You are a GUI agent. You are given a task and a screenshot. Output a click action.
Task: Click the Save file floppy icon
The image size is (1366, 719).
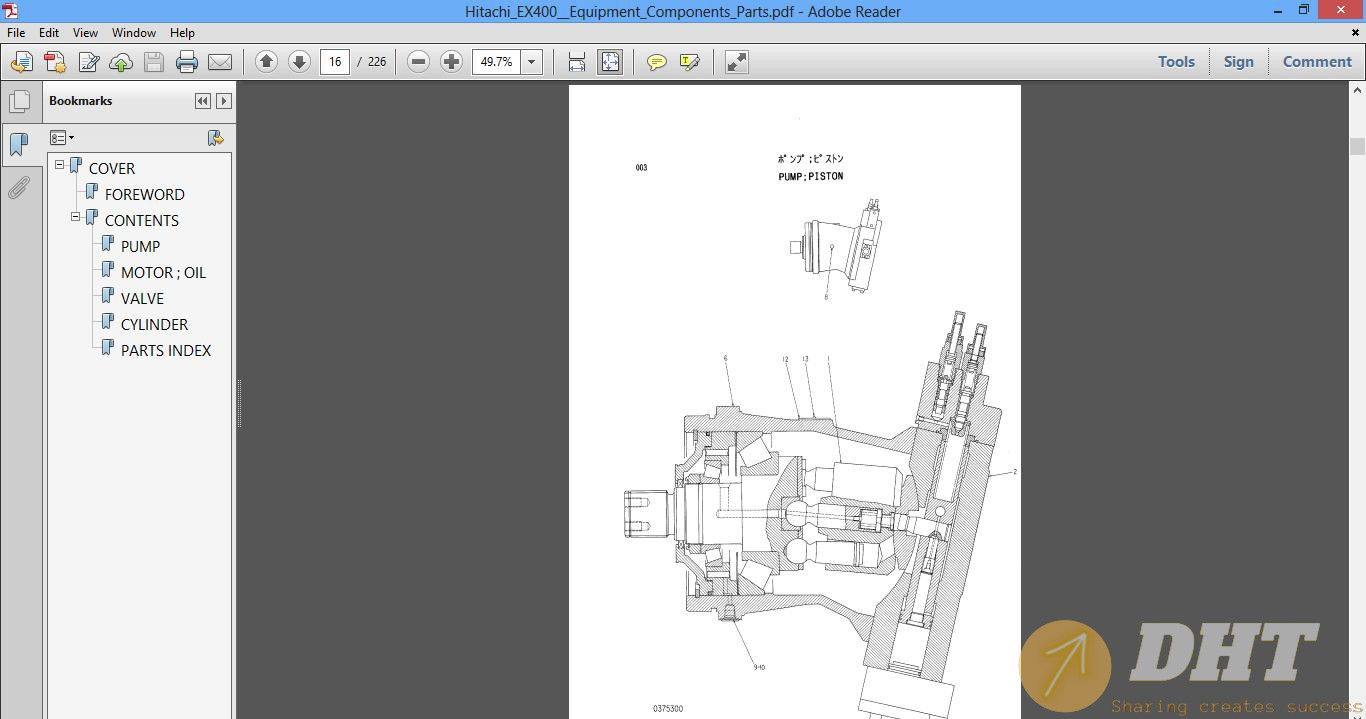[x=154, y=62]
